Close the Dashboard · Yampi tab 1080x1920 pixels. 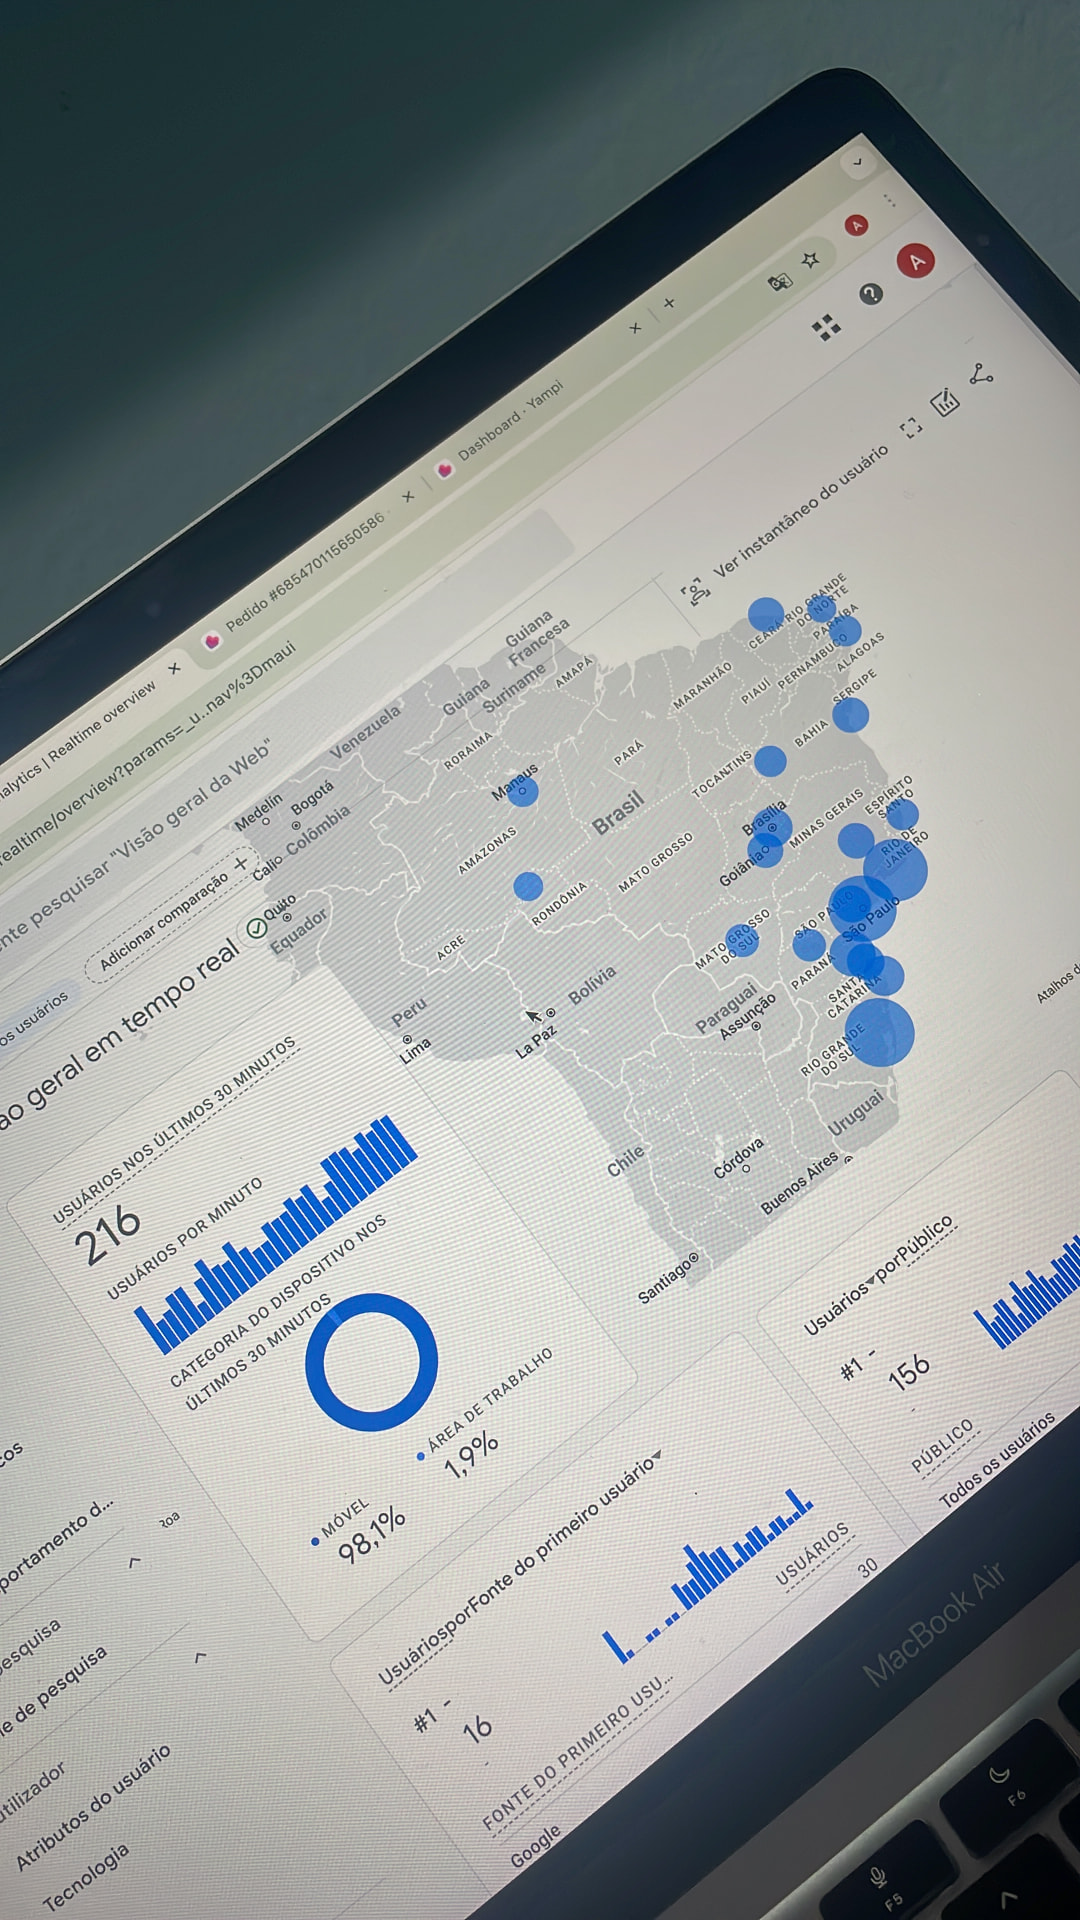[x=635, y=327]
